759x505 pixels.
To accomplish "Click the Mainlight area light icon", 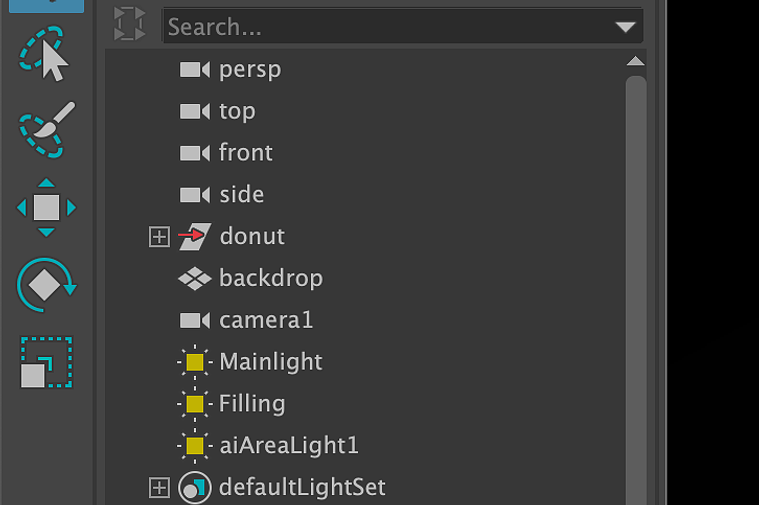I will pyautogui.click(x=195, y=362).
